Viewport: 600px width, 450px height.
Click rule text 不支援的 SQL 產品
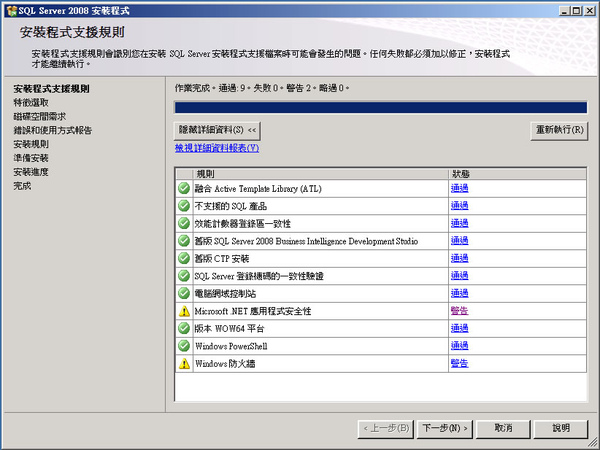pyautogui.click(x=231, y=206)
